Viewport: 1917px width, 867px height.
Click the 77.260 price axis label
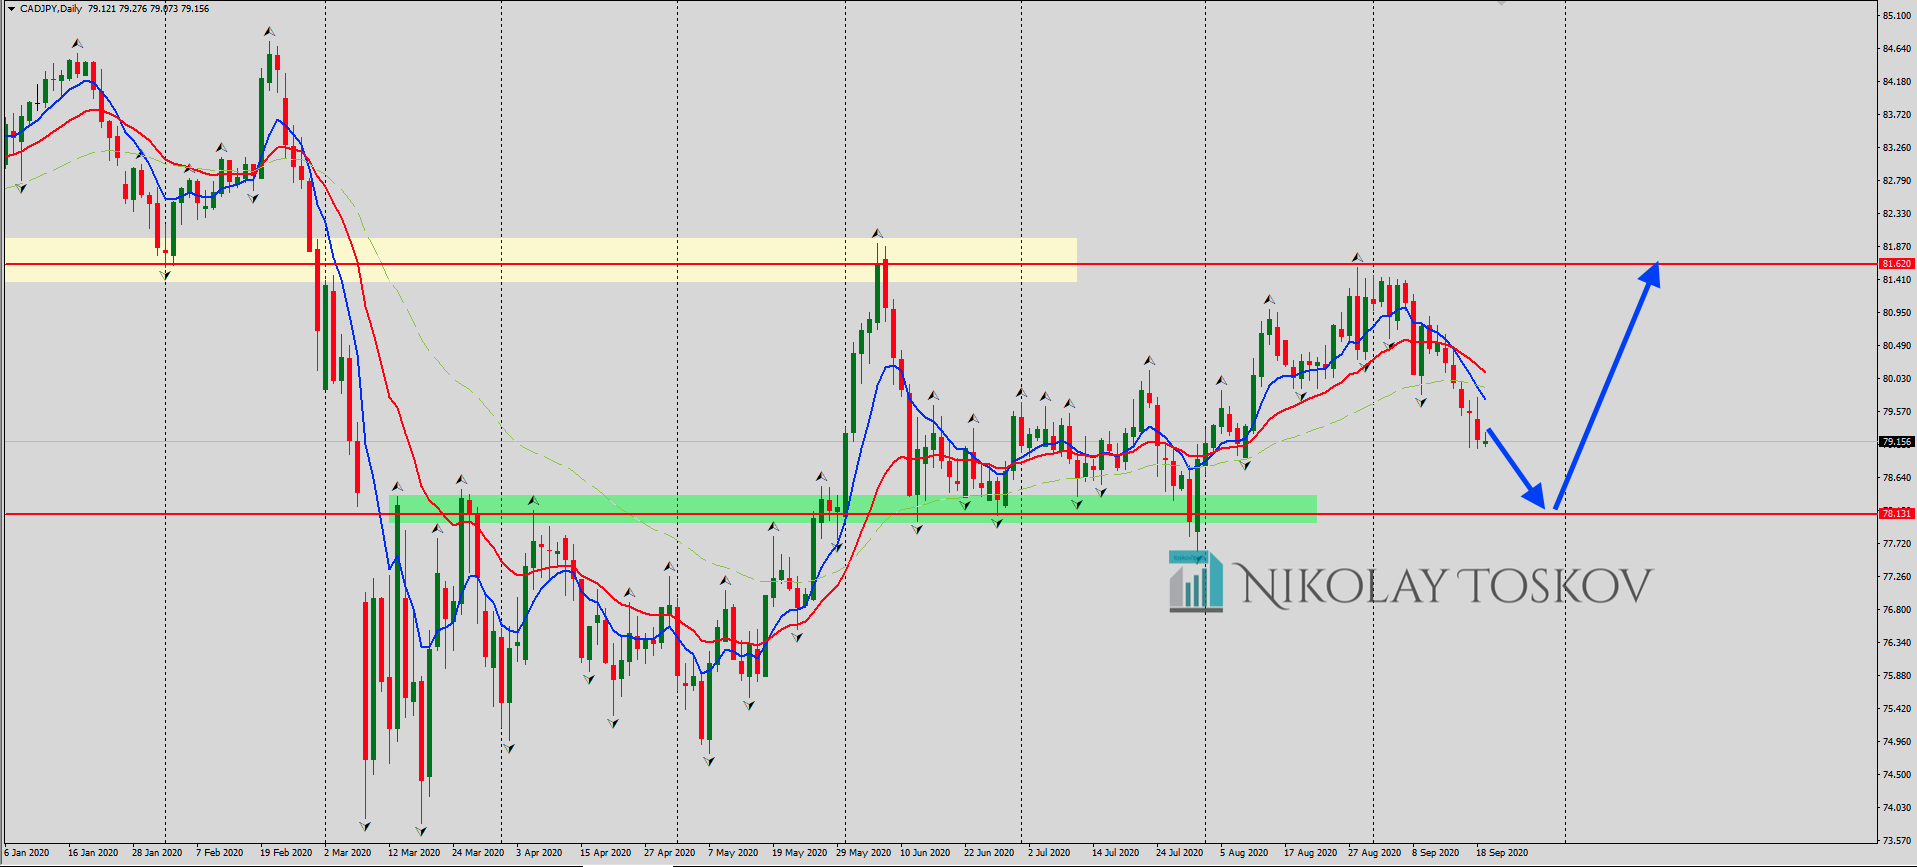(1896, 577)
